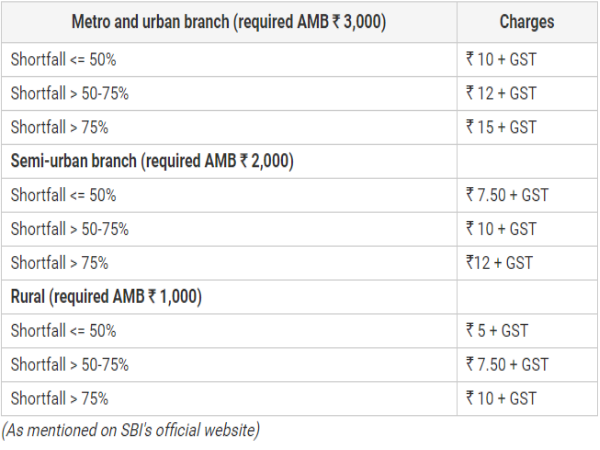This screenshot has width=600, height=450.
Task: Click ₹ 7.50 + GST in the Rural section
Action: (x=507, y=365)
